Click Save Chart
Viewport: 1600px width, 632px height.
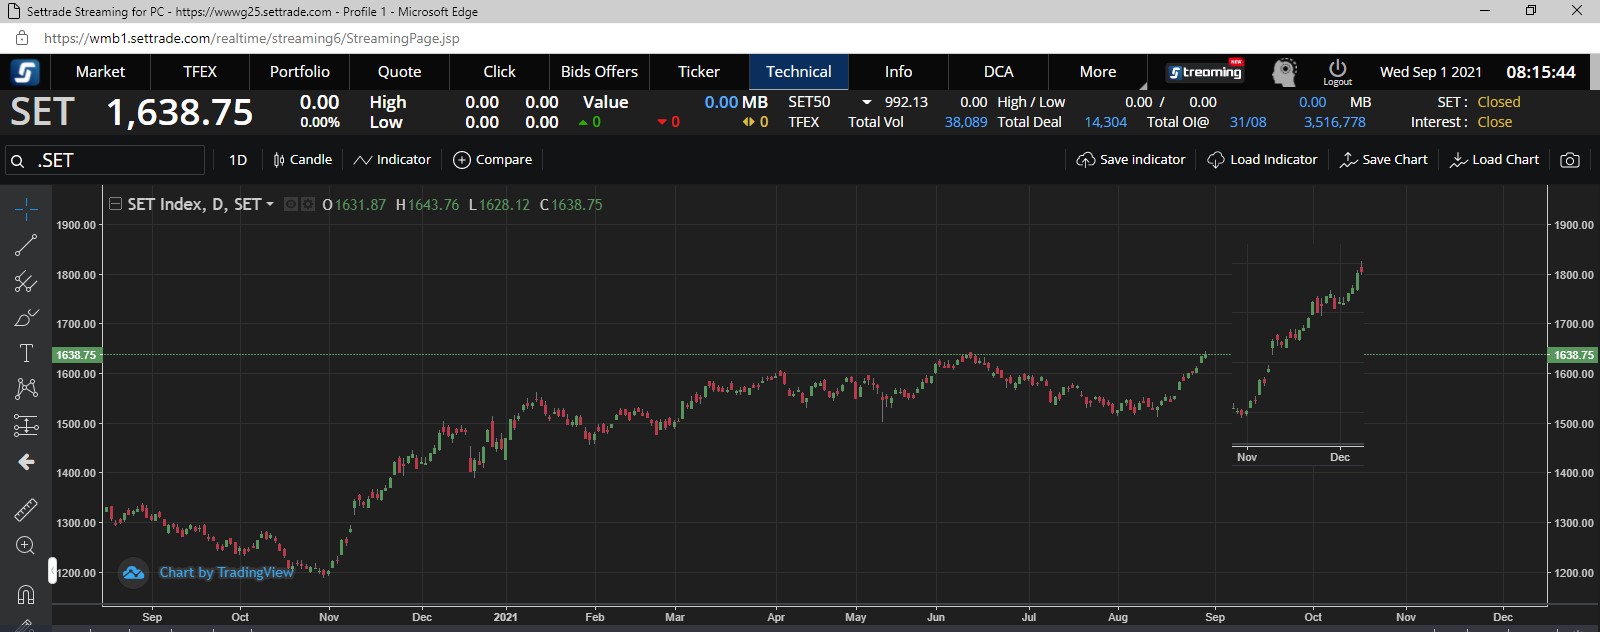[x=1384, y=160]
